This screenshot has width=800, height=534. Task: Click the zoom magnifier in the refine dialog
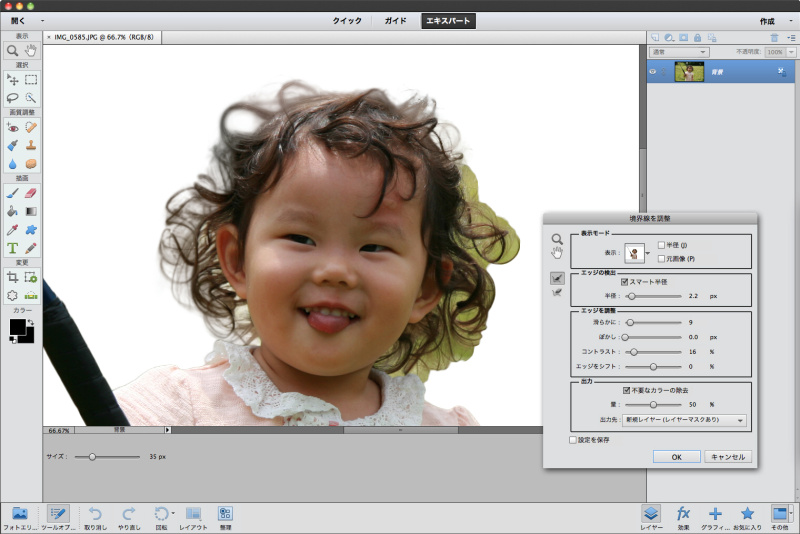[x=557, y=239]
